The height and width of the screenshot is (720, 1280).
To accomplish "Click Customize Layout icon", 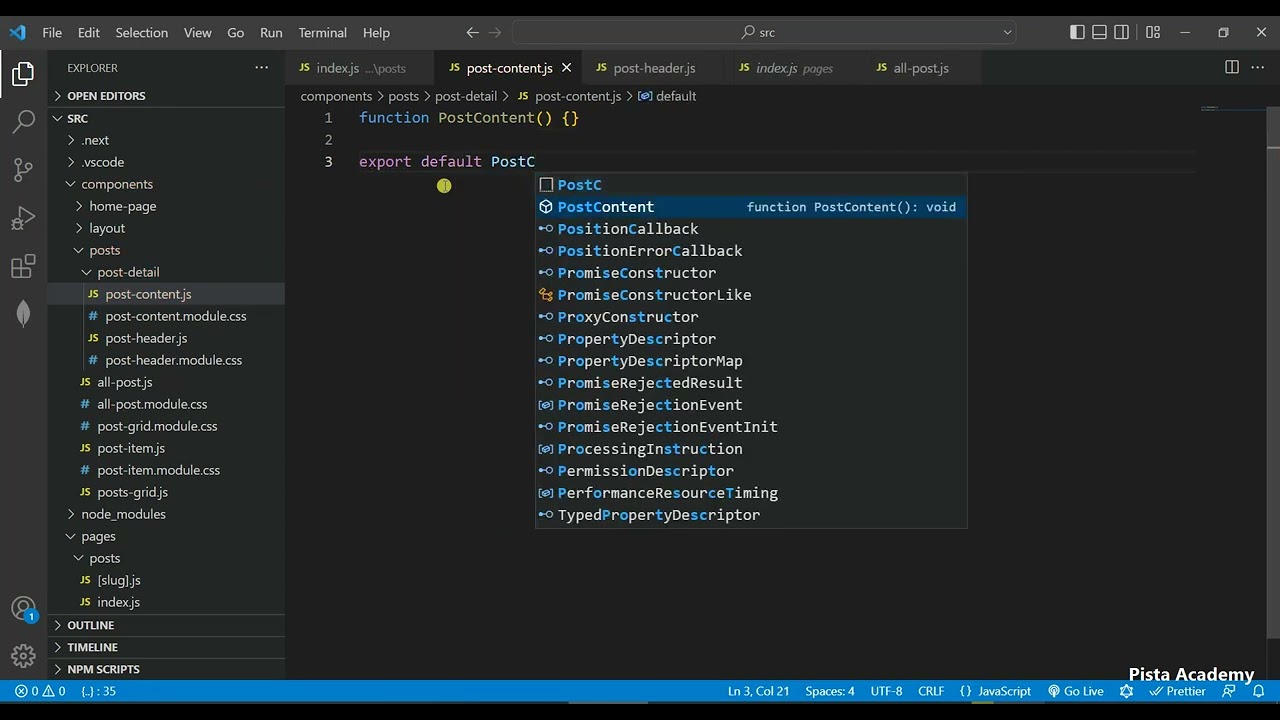I will coord(1153,32).
